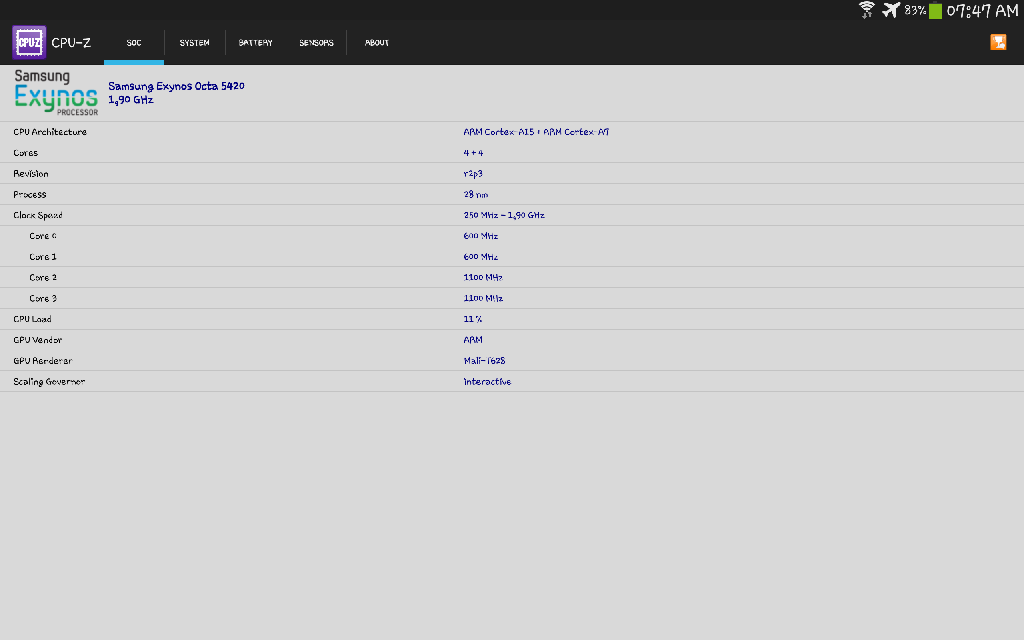The image size is (1024, 640).
Task: Switch to the SYSTEM tab
Action: tap(195, 43)
